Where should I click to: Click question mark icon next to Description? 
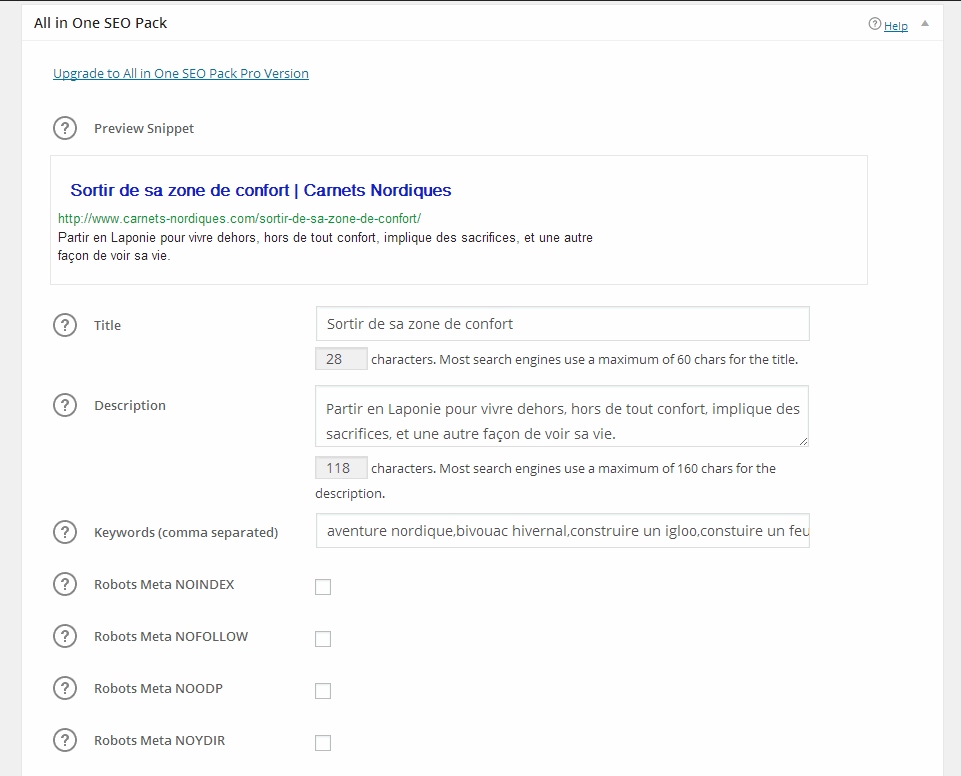click(65, 405)
